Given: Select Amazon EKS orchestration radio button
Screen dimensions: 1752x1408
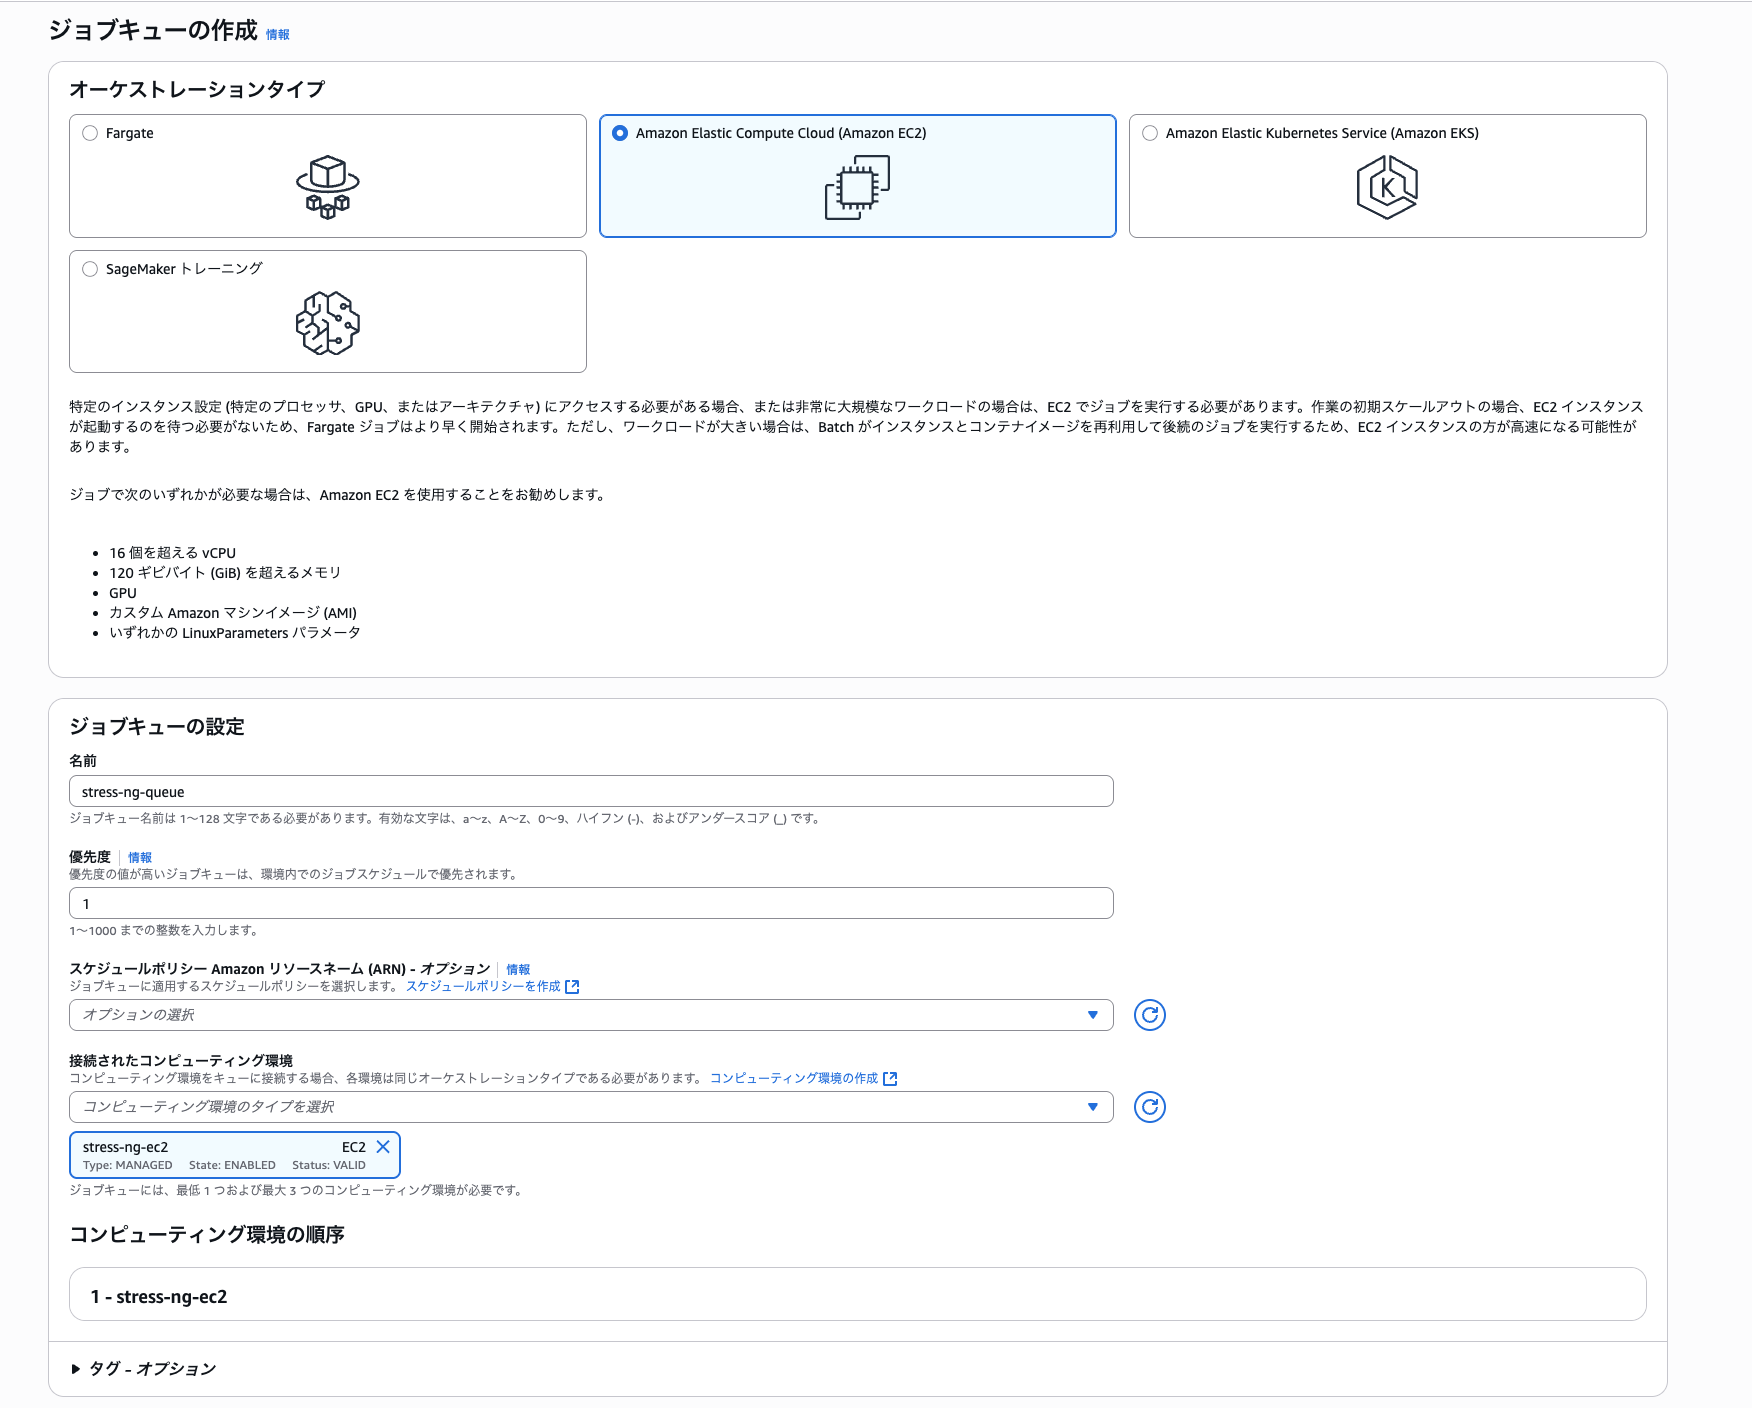Looking at the screenshot, I should pos(1150,133).
